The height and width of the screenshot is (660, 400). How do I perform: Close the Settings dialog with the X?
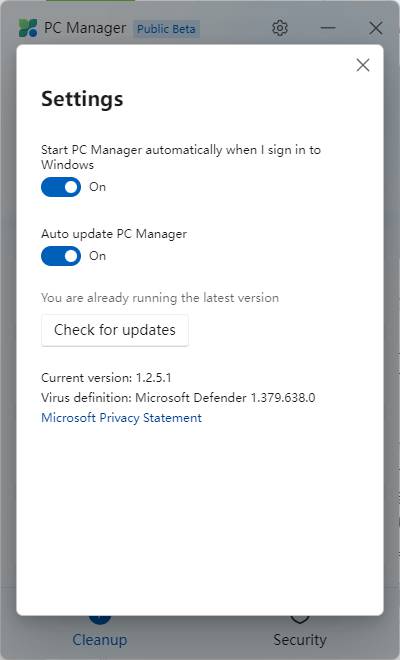(363, 65)
